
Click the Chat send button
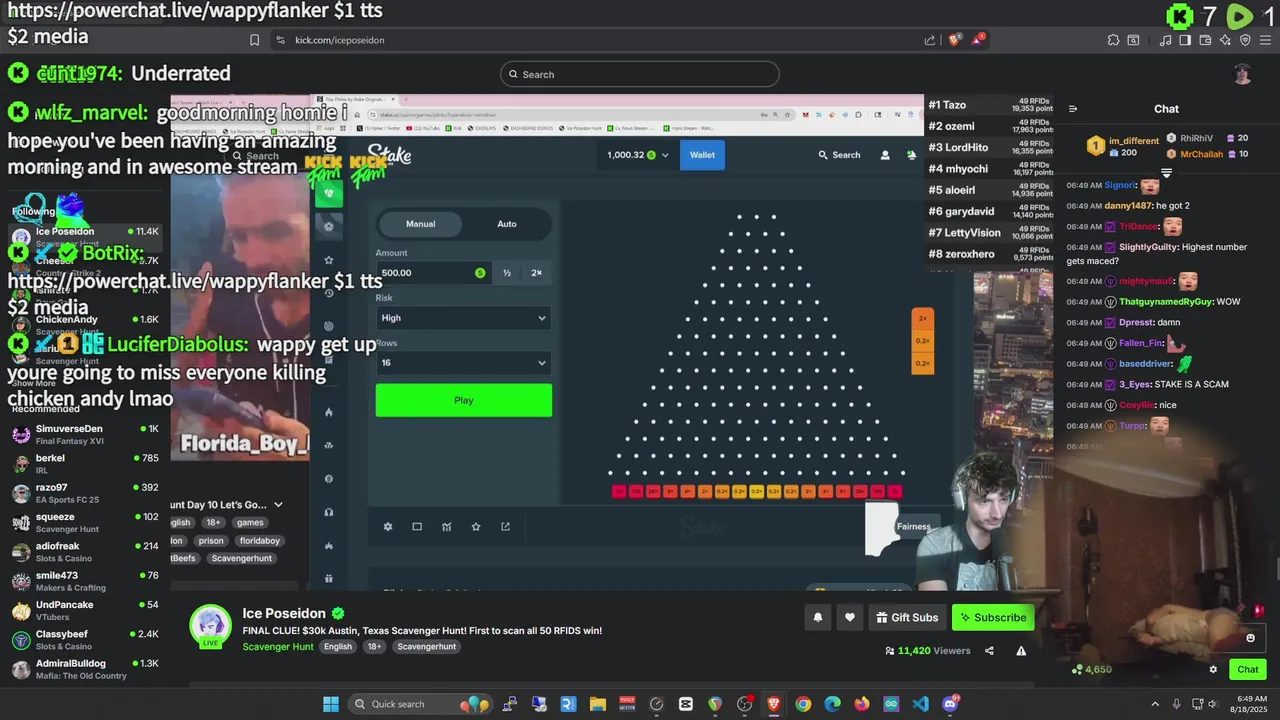pos(1248,670)
